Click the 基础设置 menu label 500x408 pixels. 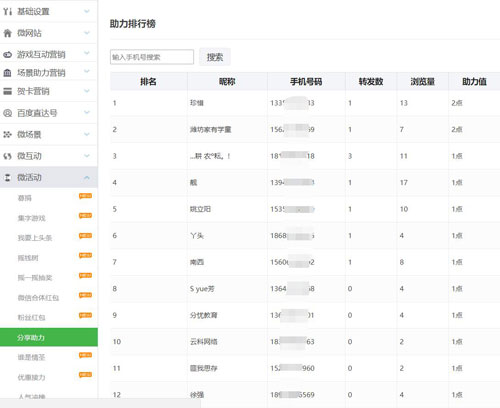click(33, 12)
